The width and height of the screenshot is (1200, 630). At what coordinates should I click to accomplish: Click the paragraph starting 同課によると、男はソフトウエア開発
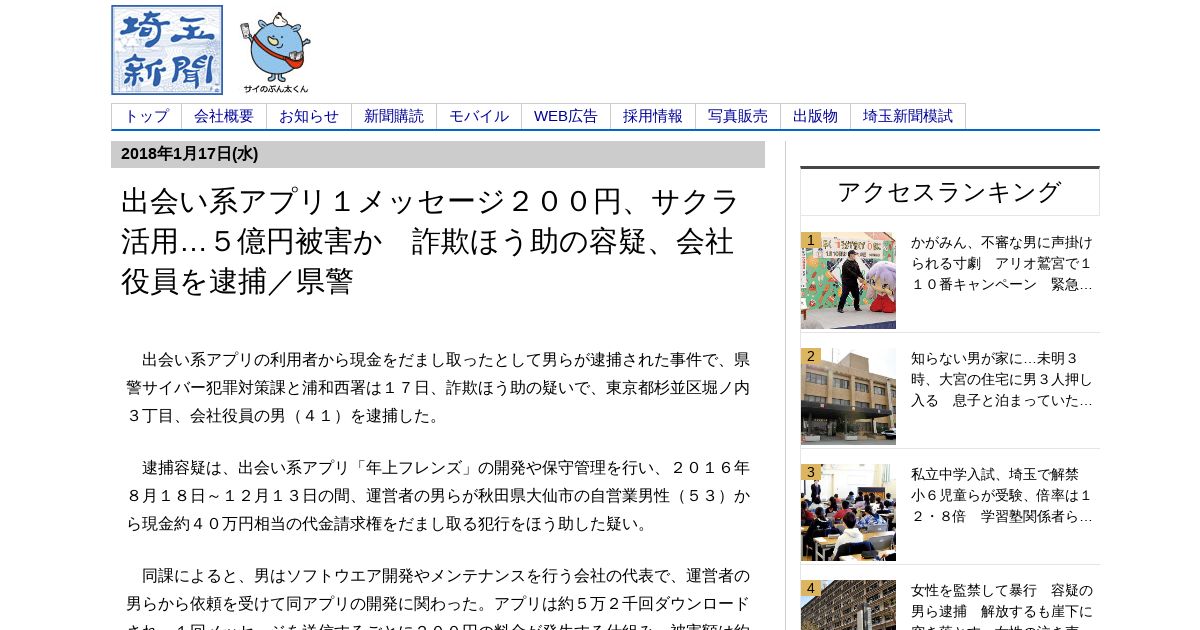click(438, 597)
